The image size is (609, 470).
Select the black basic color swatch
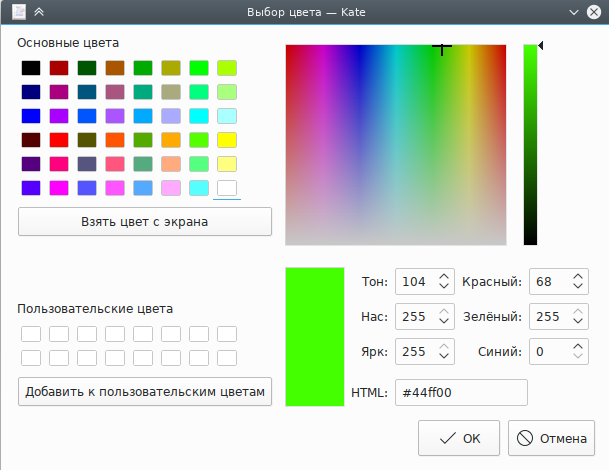click(31, 68)
